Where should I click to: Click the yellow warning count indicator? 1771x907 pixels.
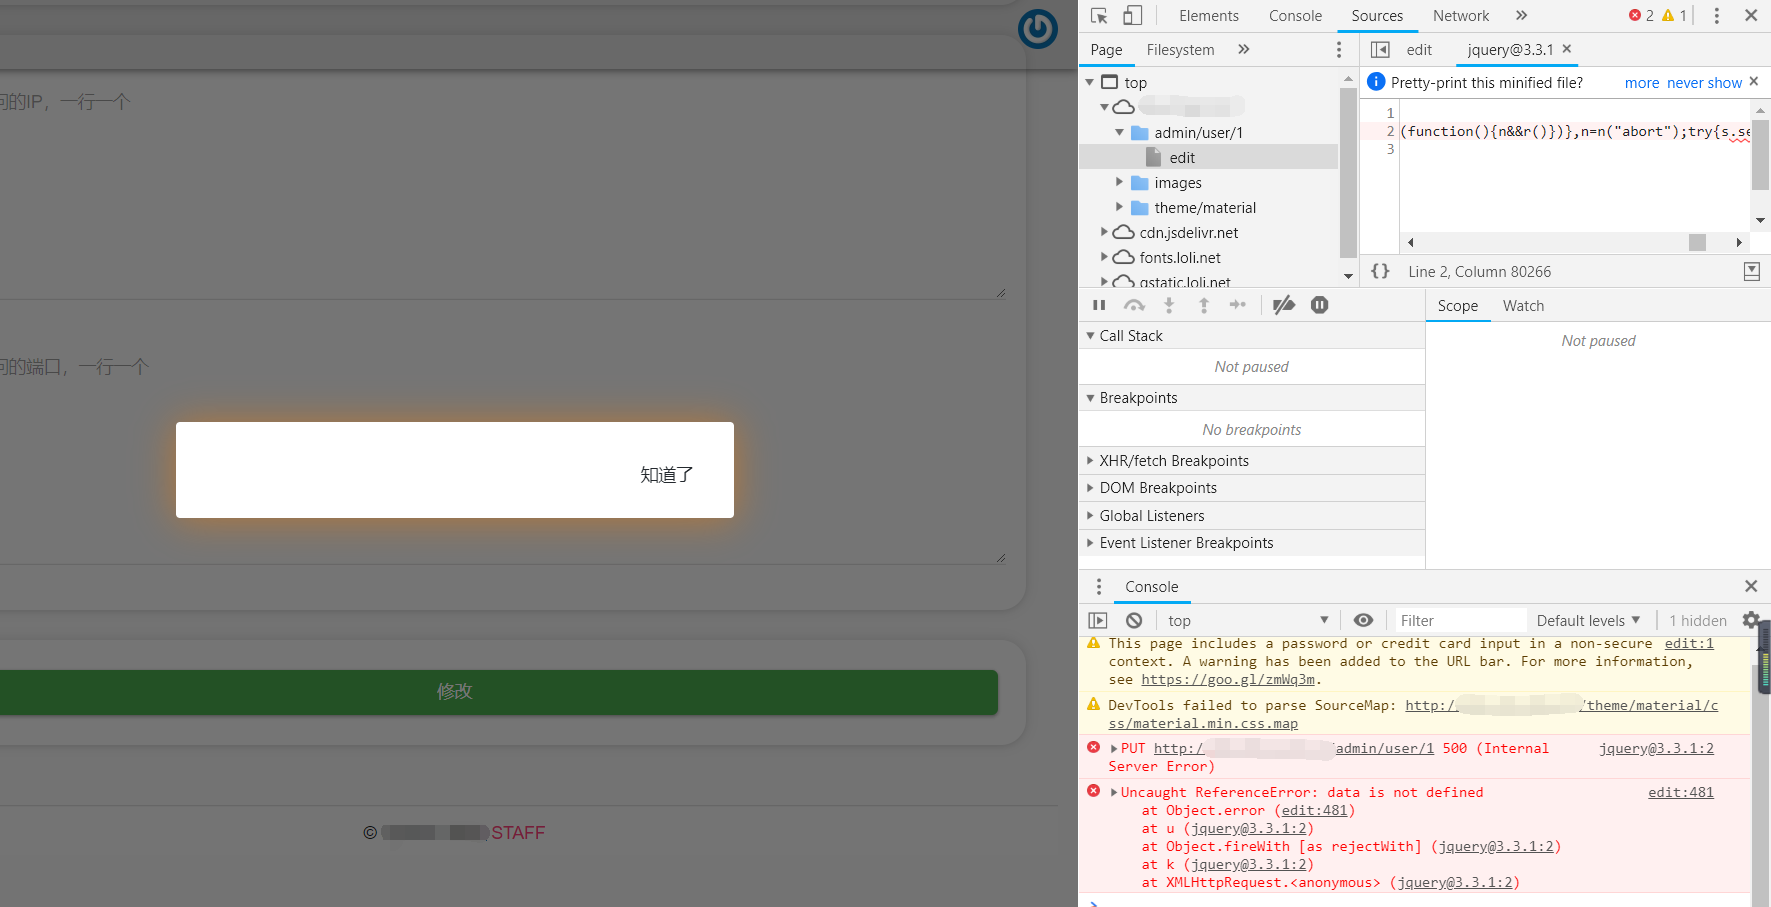tap(1674, 15)
